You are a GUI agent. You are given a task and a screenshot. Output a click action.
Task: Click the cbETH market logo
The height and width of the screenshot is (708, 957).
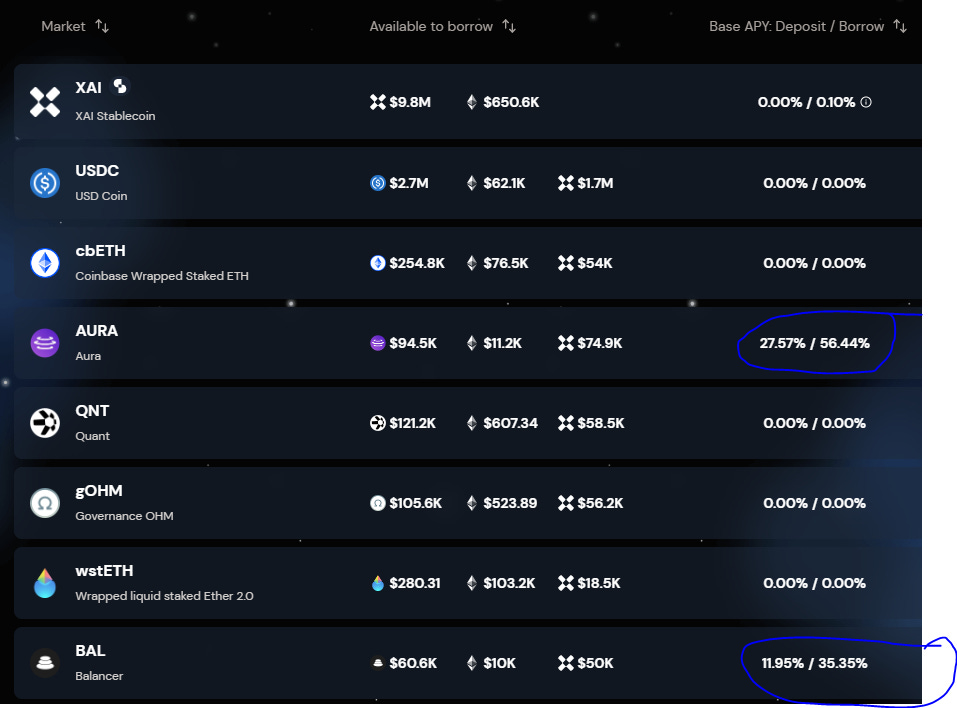point(45,263)
